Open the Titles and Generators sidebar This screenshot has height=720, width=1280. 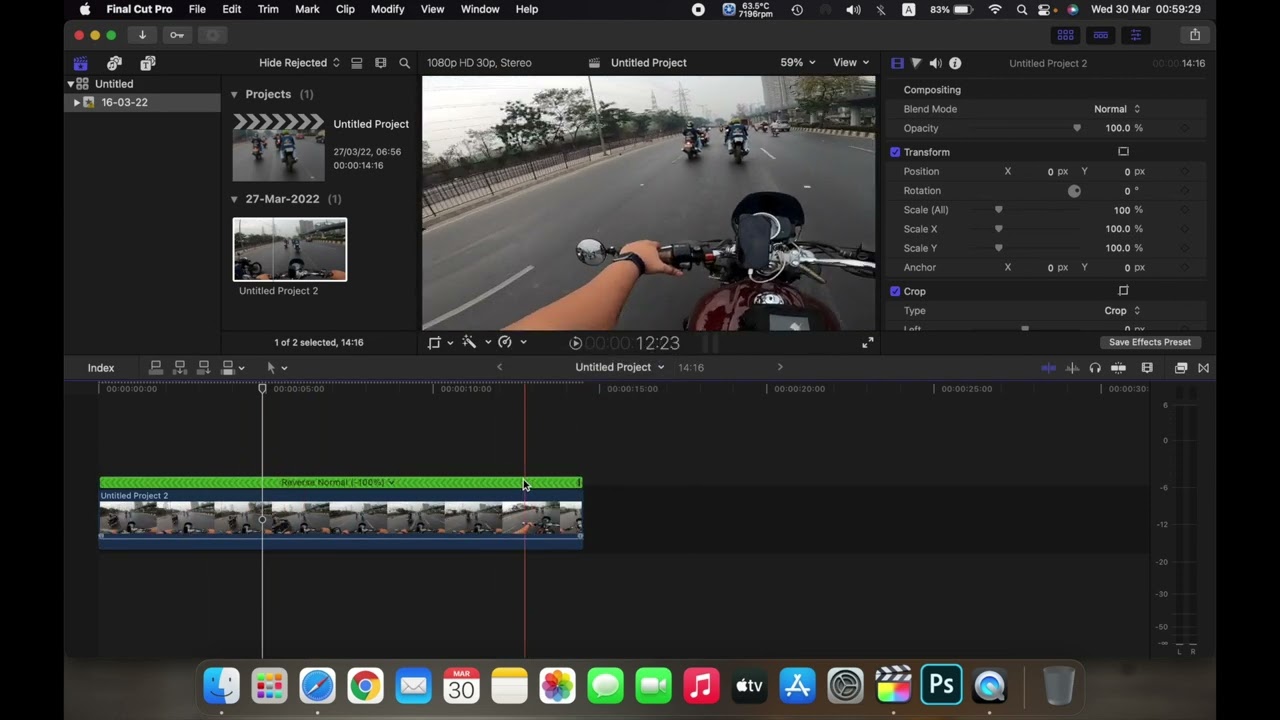click(x=148, y=63)
